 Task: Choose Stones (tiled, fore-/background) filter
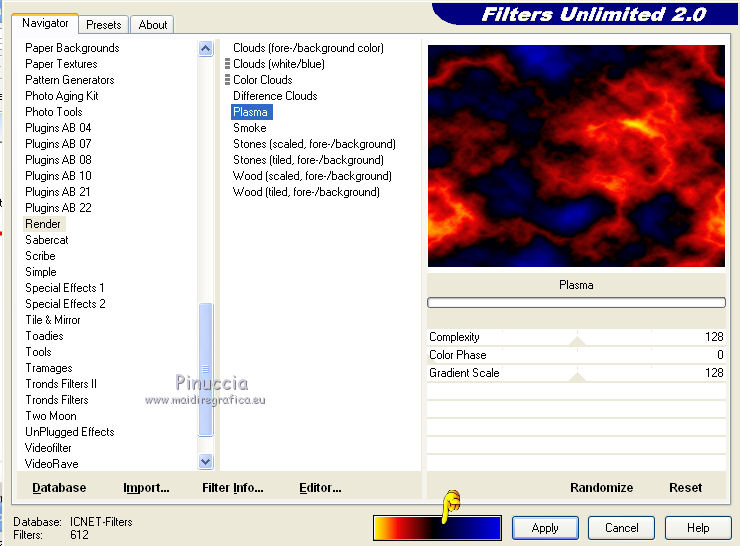[x=308, y=160]
